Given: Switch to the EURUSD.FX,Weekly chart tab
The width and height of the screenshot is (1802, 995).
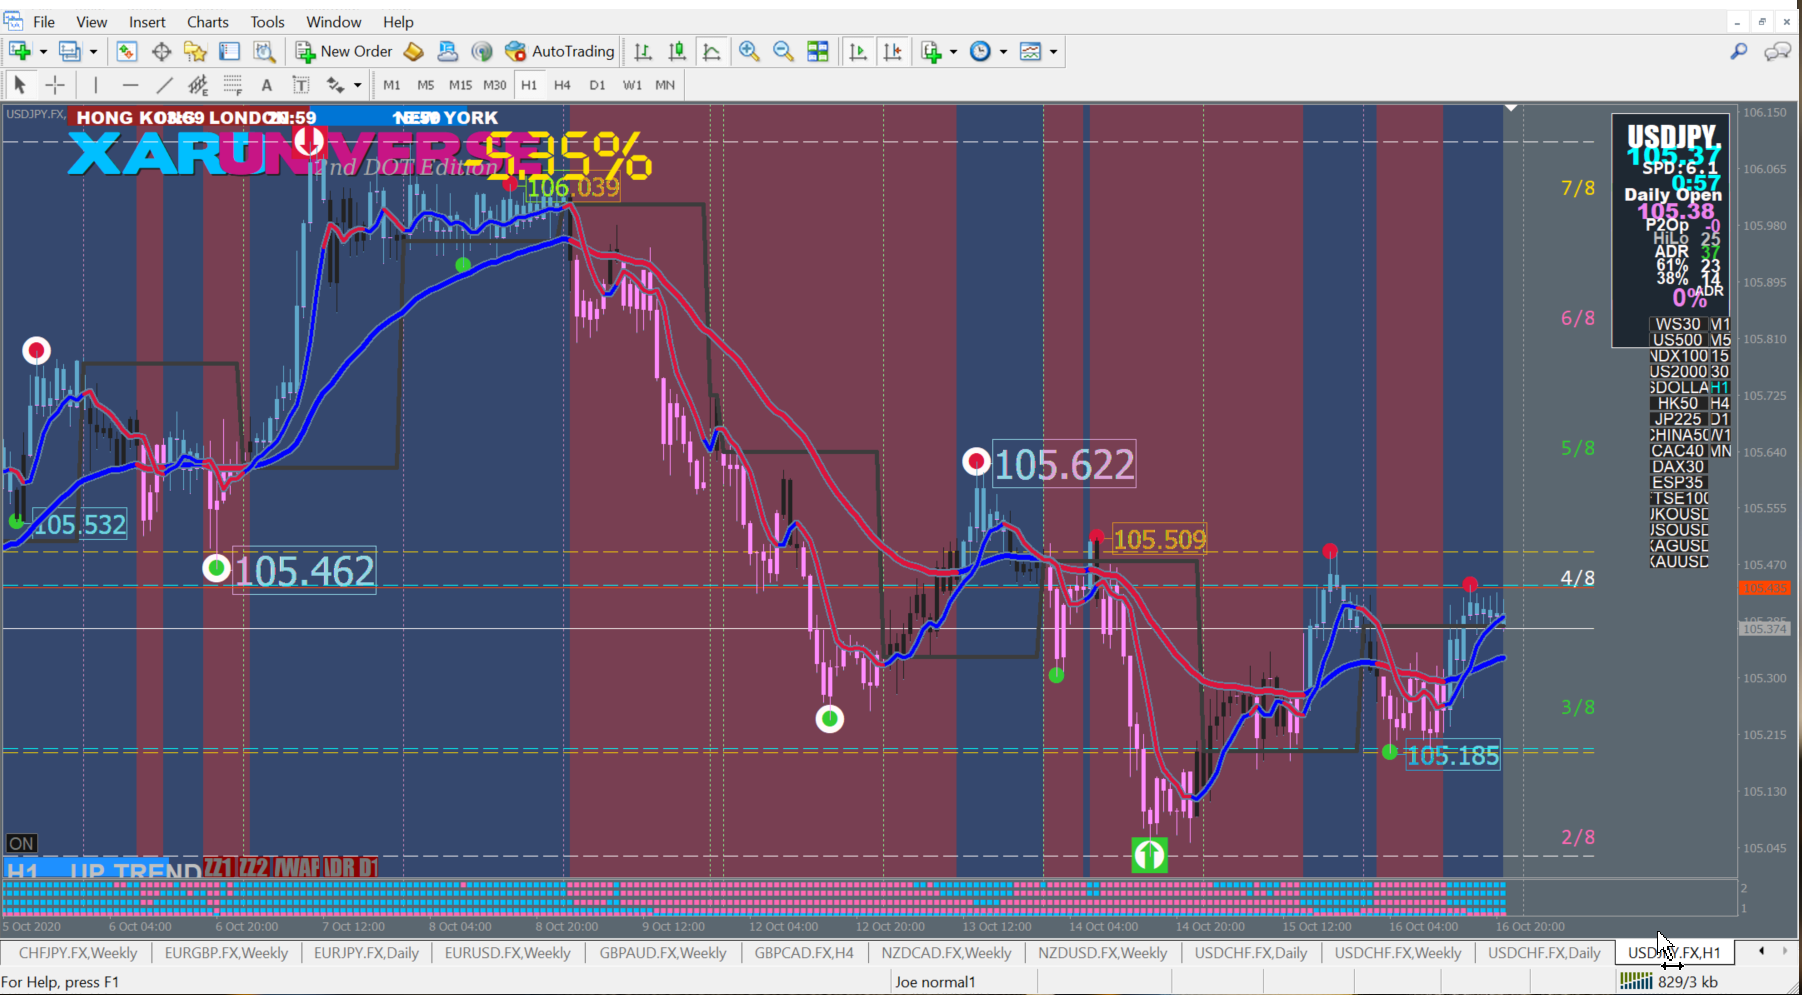Looking at the screenshot, I should [x=508, y=953].
